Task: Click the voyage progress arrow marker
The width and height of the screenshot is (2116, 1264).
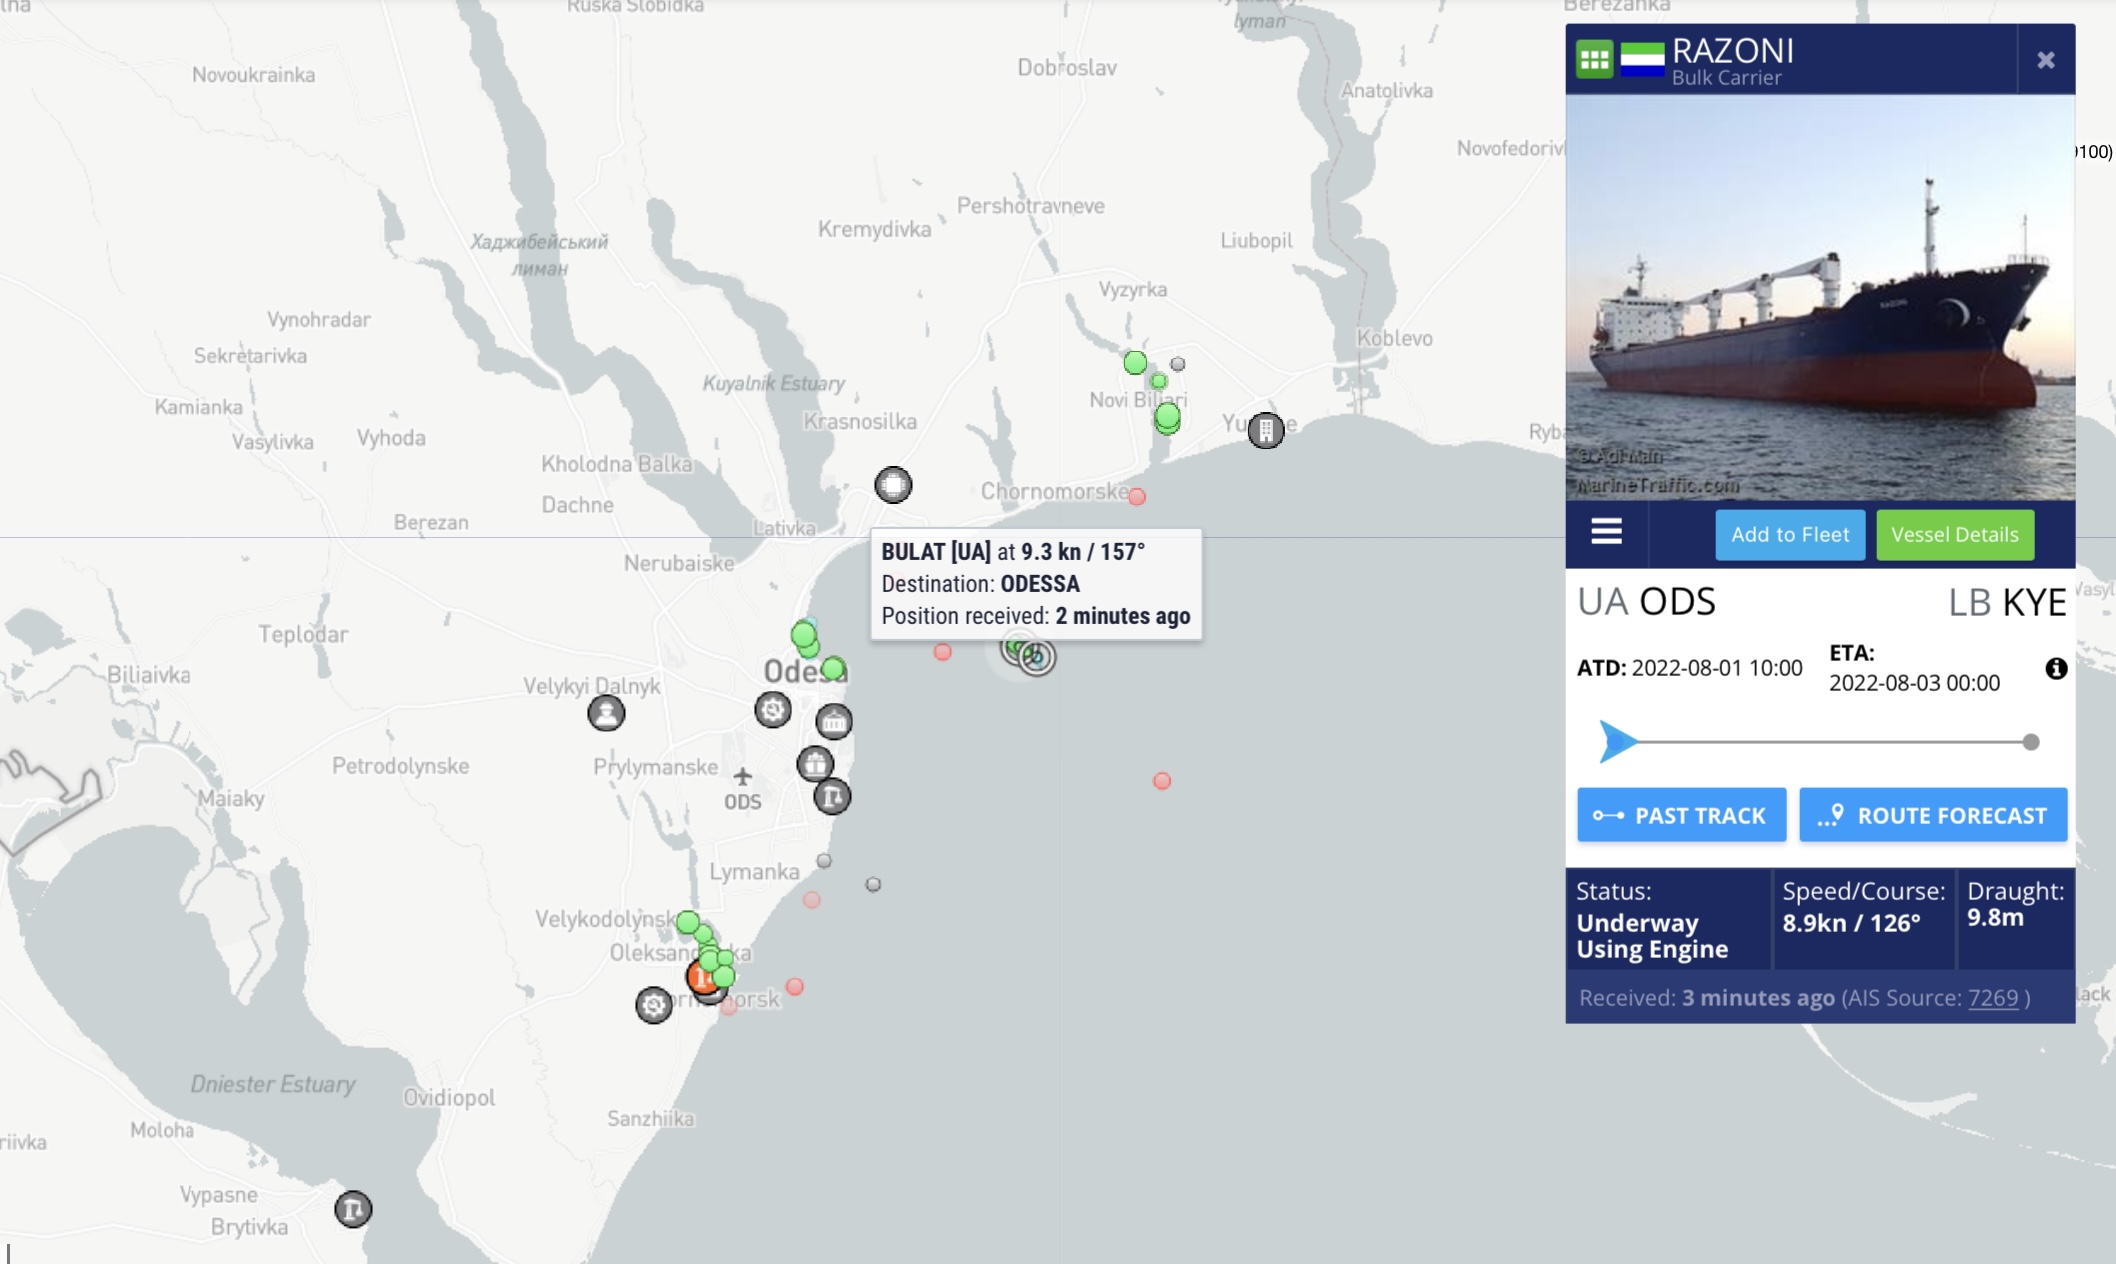Action: pyautogui.click(x=1617, y=741)
